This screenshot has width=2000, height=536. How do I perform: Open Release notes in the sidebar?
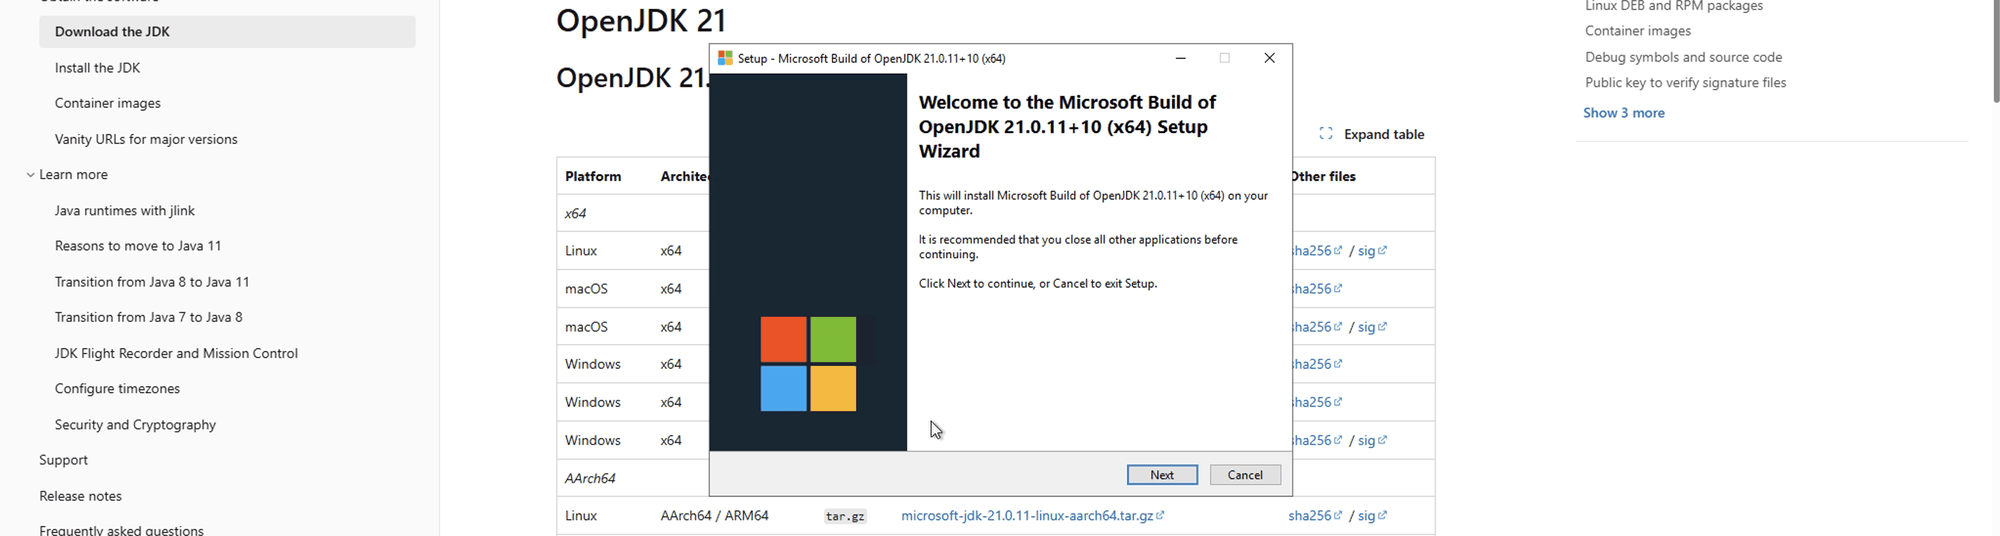80,496
